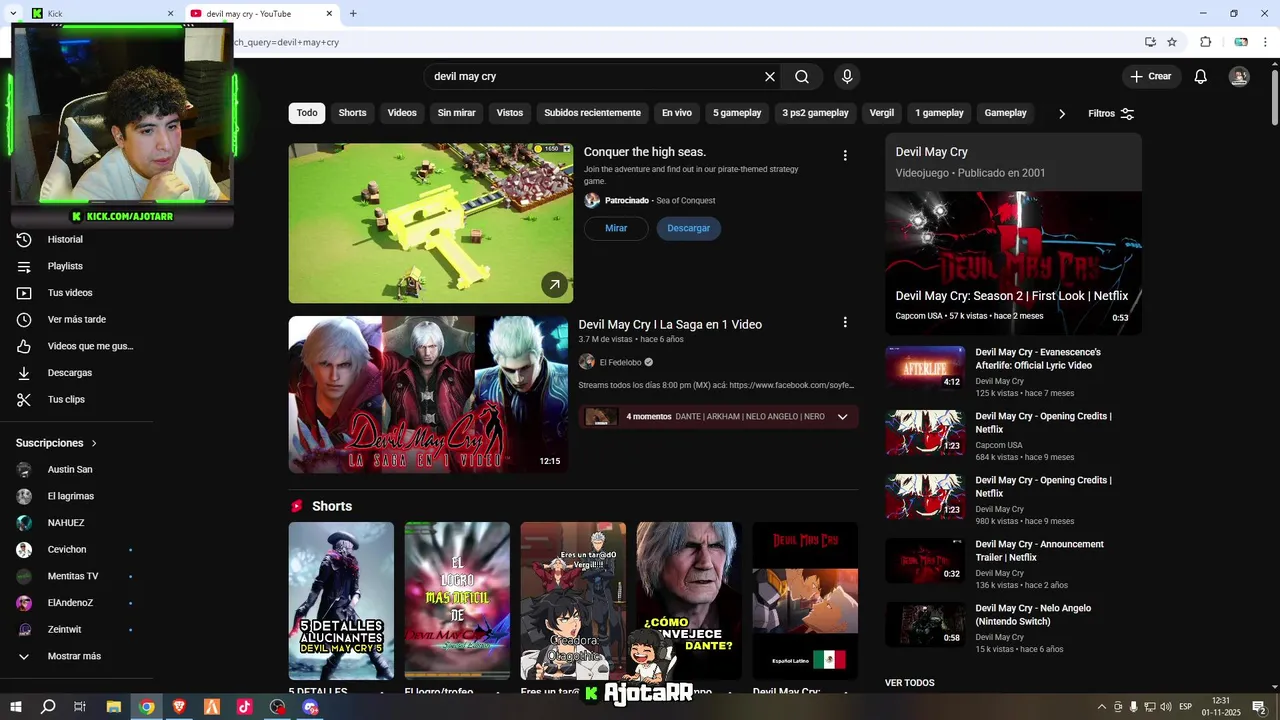Click the Mirar button on the ad
This screenshot has height=720, width=1280.
click(616, 228)
